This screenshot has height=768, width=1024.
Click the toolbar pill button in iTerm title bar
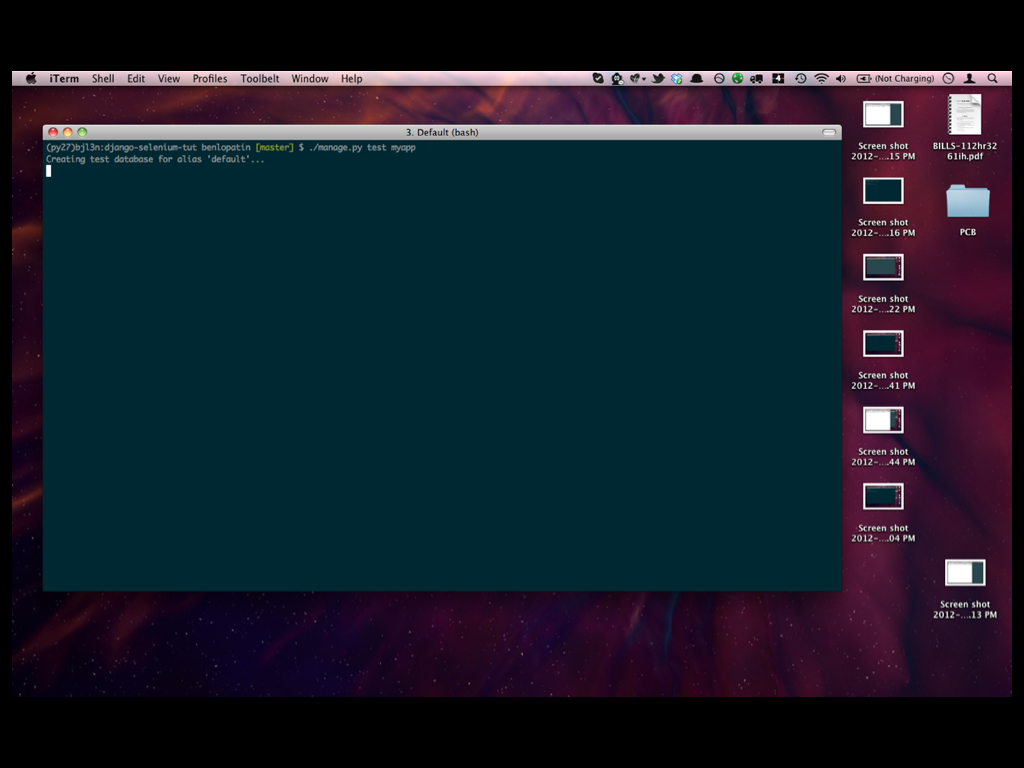tap(829, 132)
